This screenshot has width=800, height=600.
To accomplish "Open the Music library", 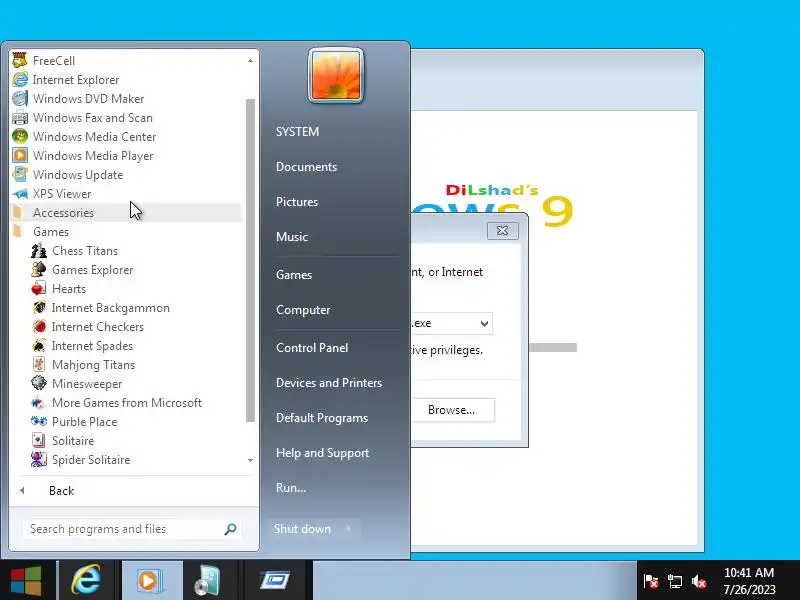I will click(292, 237).
